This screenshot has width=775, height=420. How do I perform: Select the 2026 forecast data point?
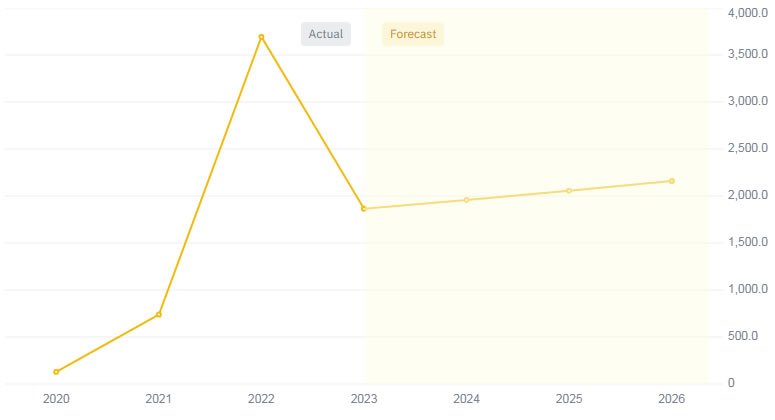click(672, 181)
